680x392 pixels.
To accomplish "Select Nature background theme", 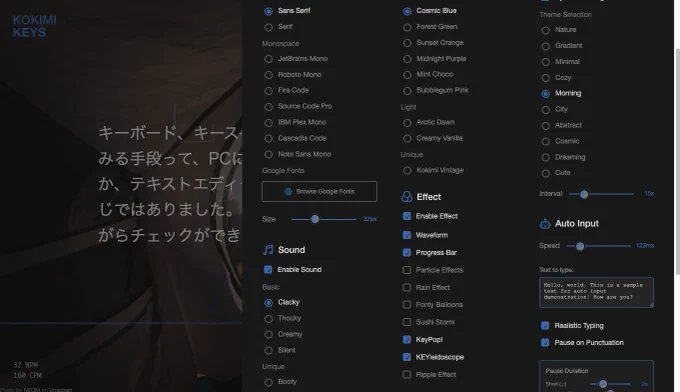I will pos(546,30).
